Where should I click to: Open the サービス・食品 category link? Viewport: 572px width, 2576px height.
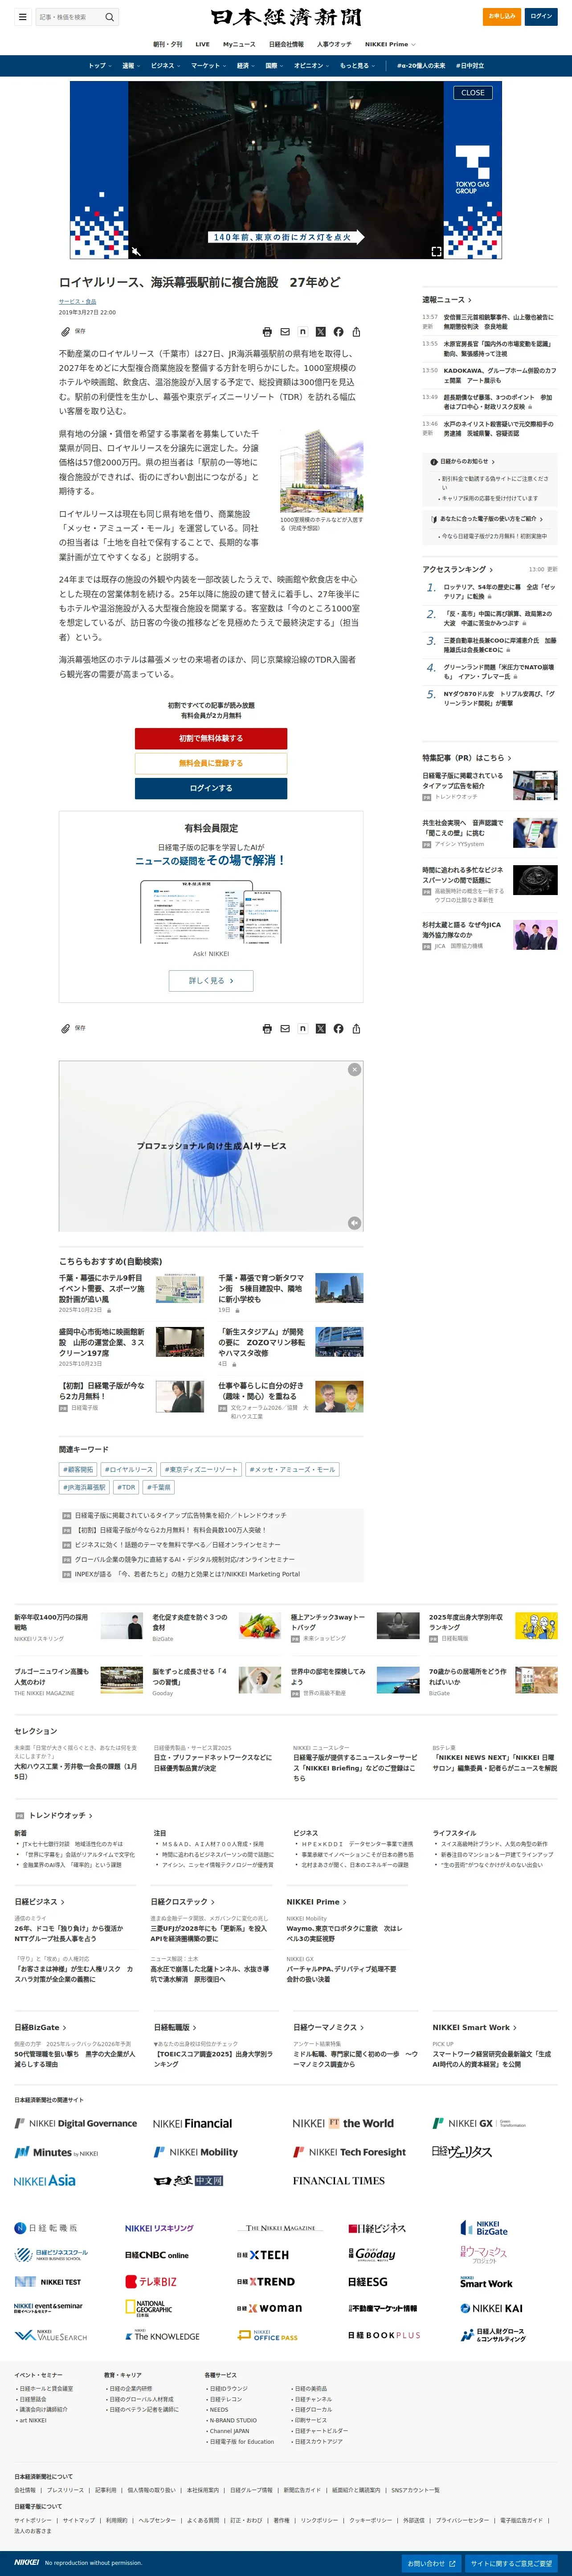pos(77,301)
